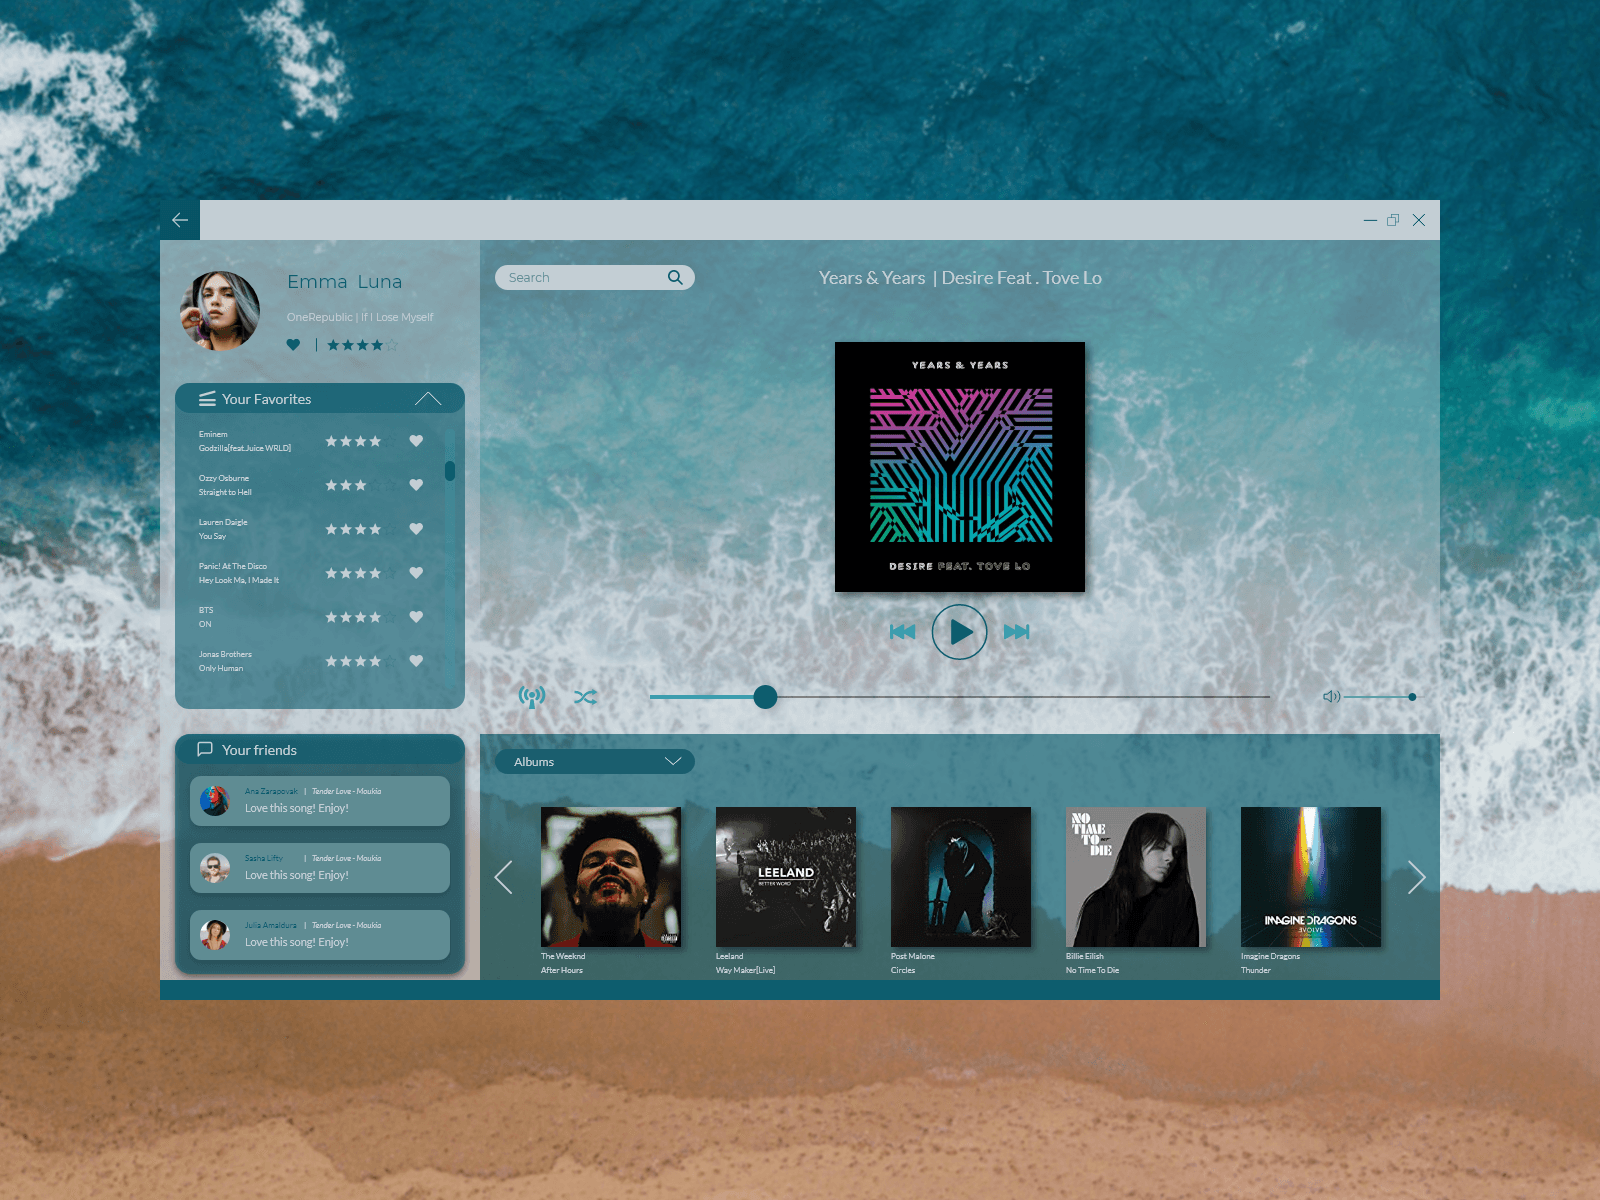
Task: Toggle heart for Ozzy Osburne song
Action: [416, 485]
